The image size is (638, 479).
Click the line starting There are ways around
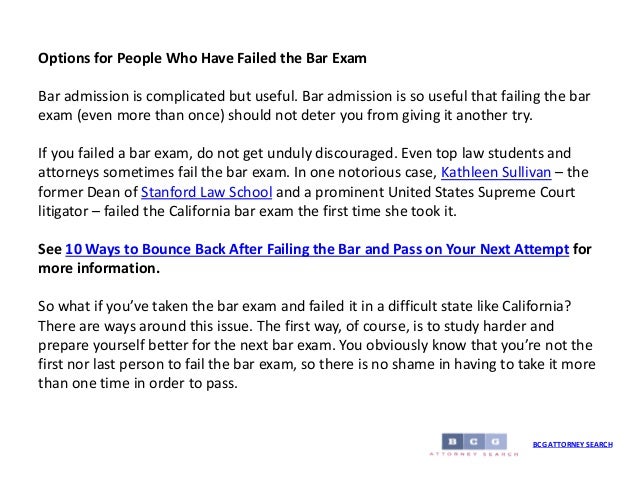[296, 326]
